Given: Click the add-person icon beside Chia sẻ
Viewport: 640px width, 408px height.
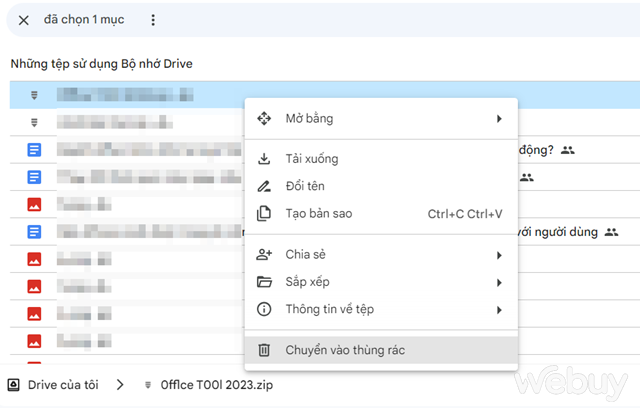Looking at the screenshot, I should [264, 255].
